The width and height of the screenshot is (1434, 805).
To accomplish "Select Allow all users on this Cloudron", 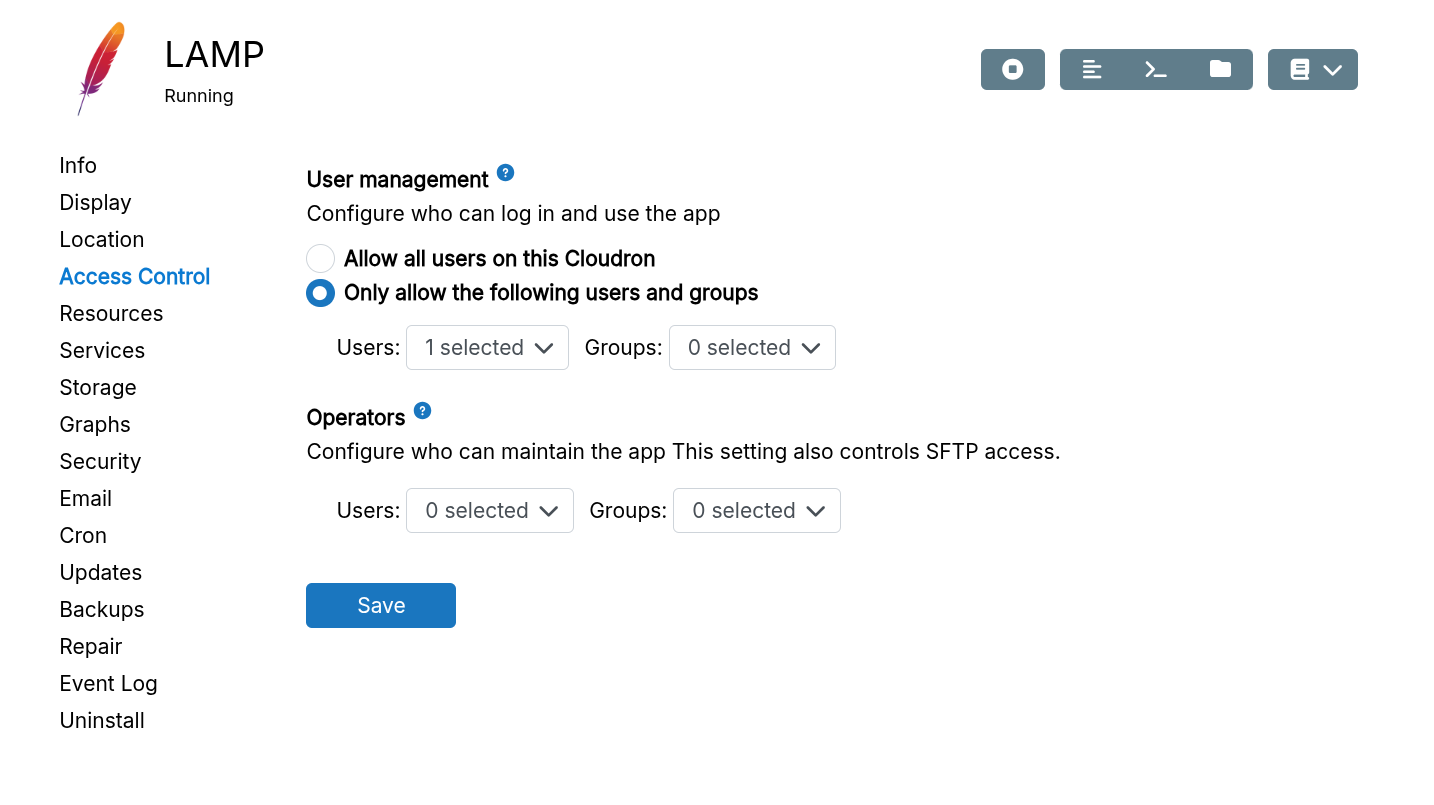I will [x=320, y=258].
